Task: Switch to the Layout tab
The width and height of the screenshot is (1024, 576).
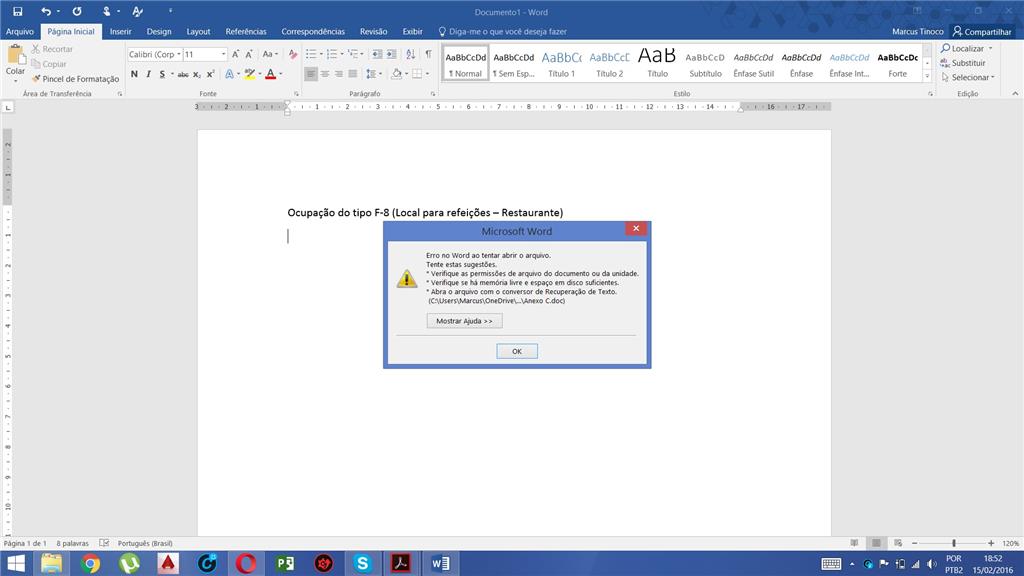Action: click(x=199, y=31)
